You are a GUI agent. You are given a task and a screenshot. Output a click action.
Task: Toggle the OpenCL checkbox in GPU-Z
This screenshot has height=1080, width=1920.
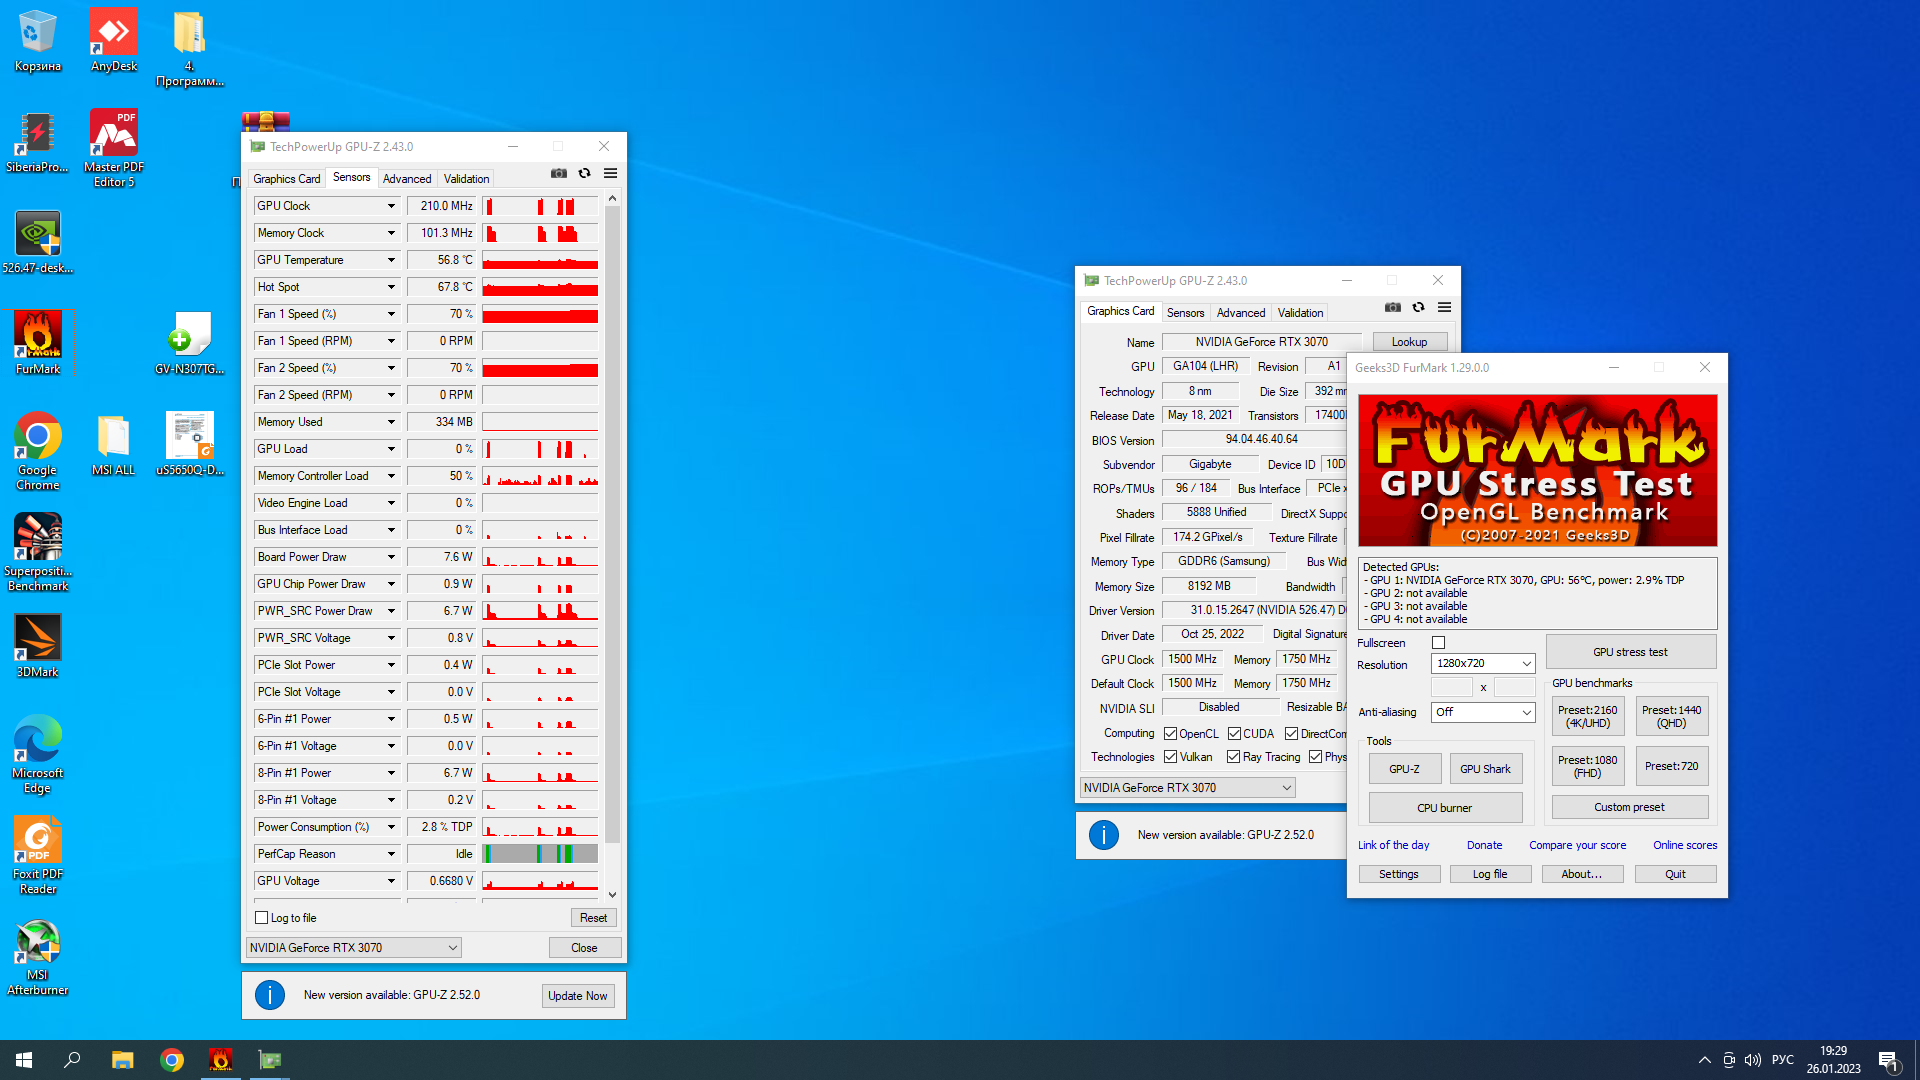[x=1170, y=734]
